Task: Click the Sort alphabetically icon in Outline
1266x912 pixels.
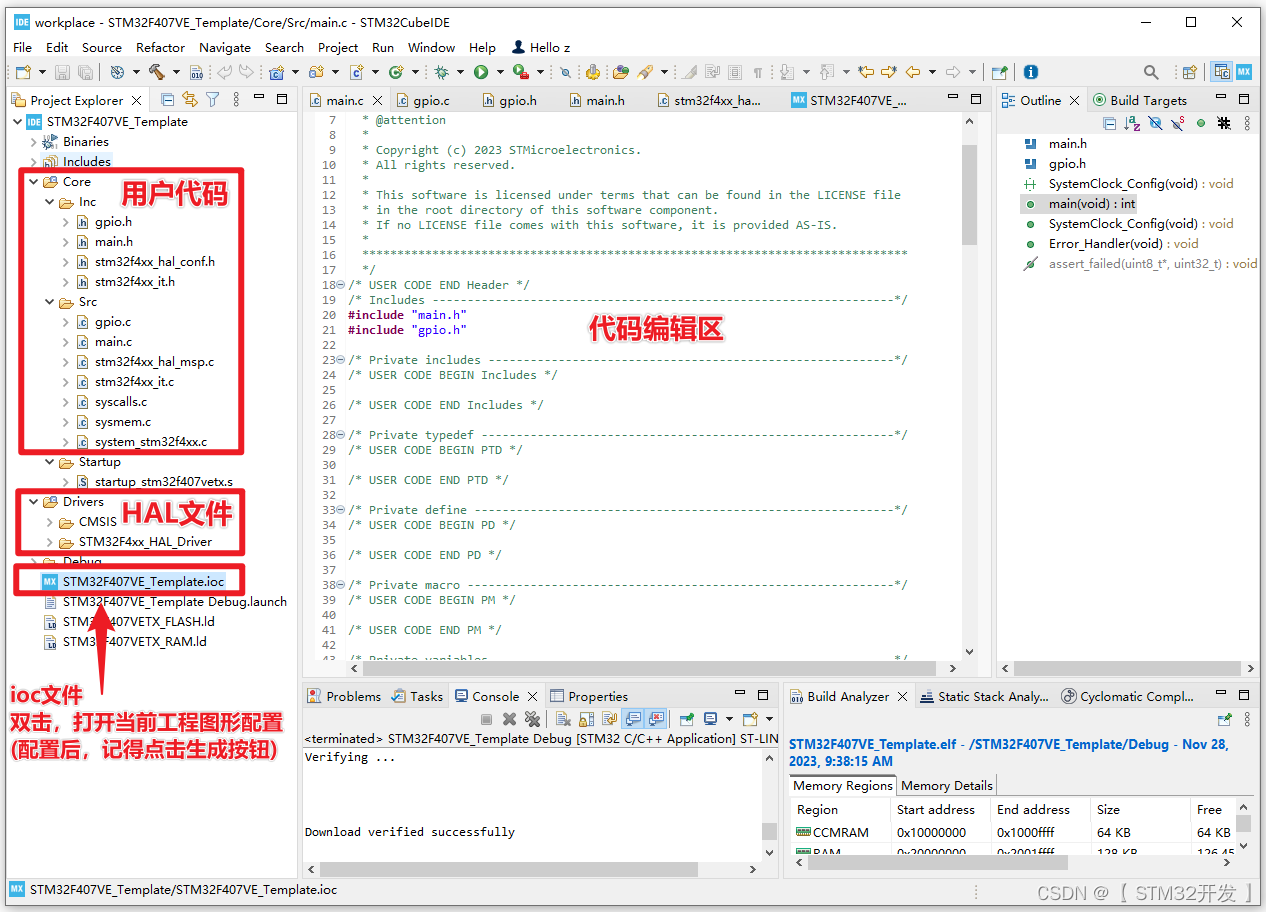Action: tap(1132, 123)
